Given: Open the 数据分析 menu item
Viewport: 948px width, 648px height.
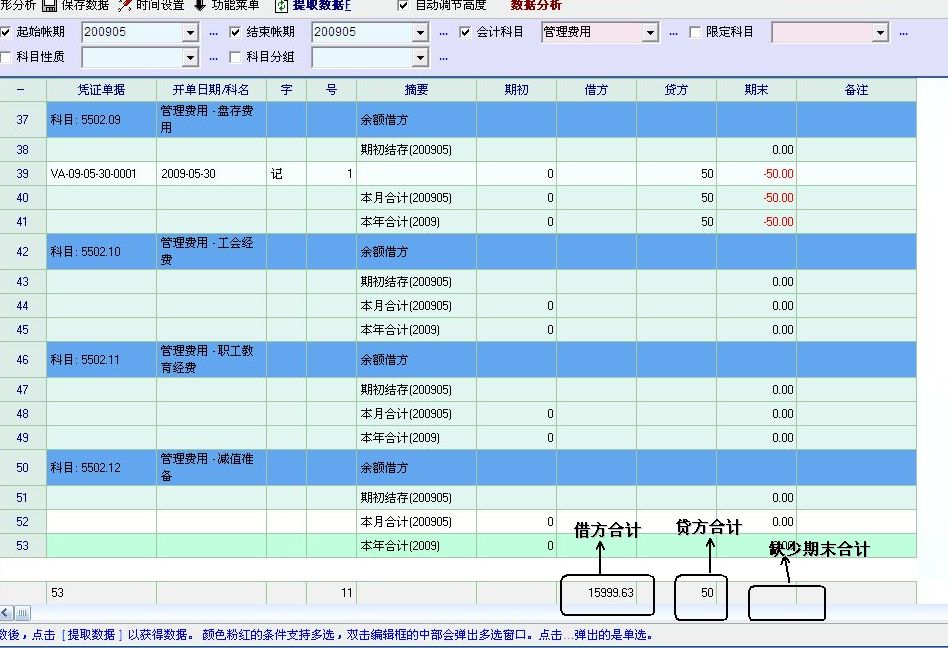Looking at the screenshot, I should point(536,6).
